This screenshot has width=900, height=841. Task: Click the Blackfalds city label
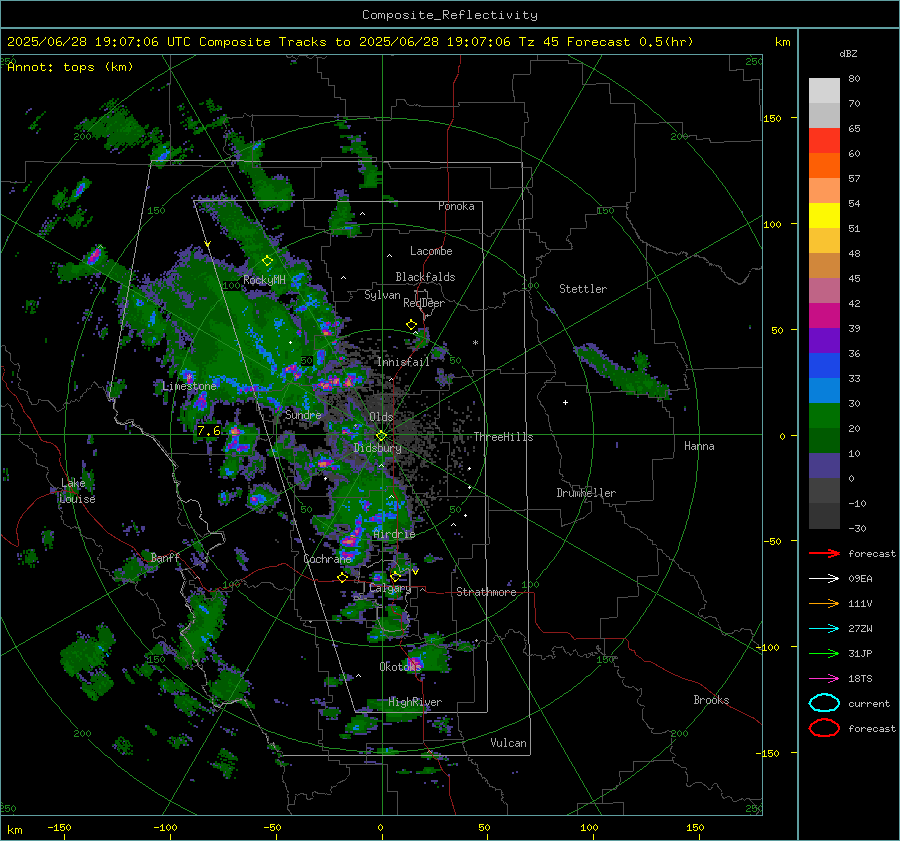click(x=425, y=277)
